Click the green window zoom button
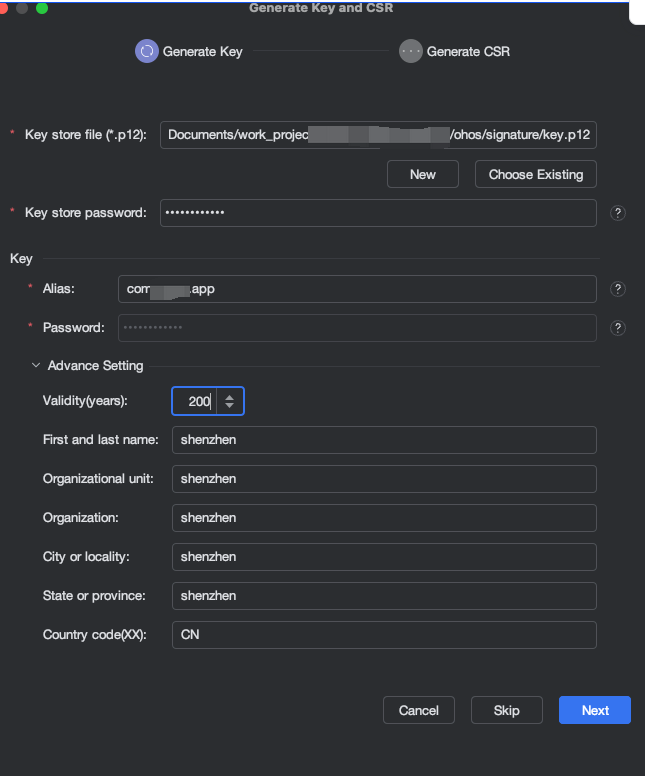Image resolution: width=645 pixels, height=776 pixels. pyautogui.click(x=42, y=8)
